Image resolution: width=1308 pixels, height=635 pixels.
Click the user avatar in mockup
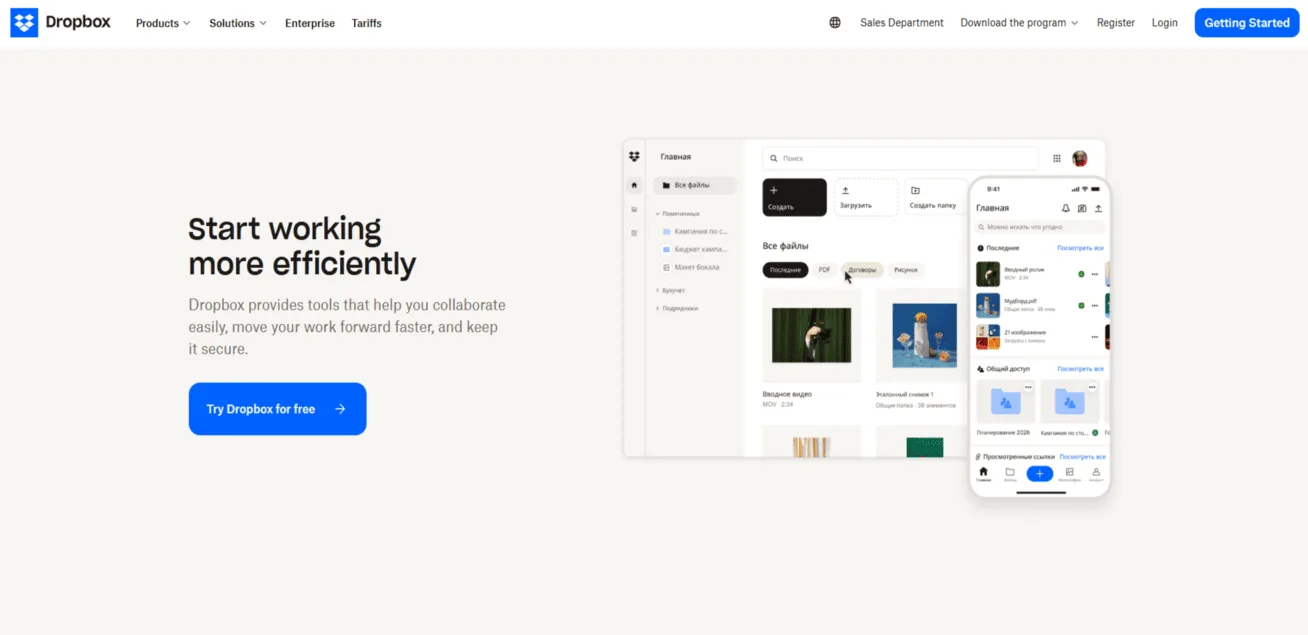(1080, 158)
